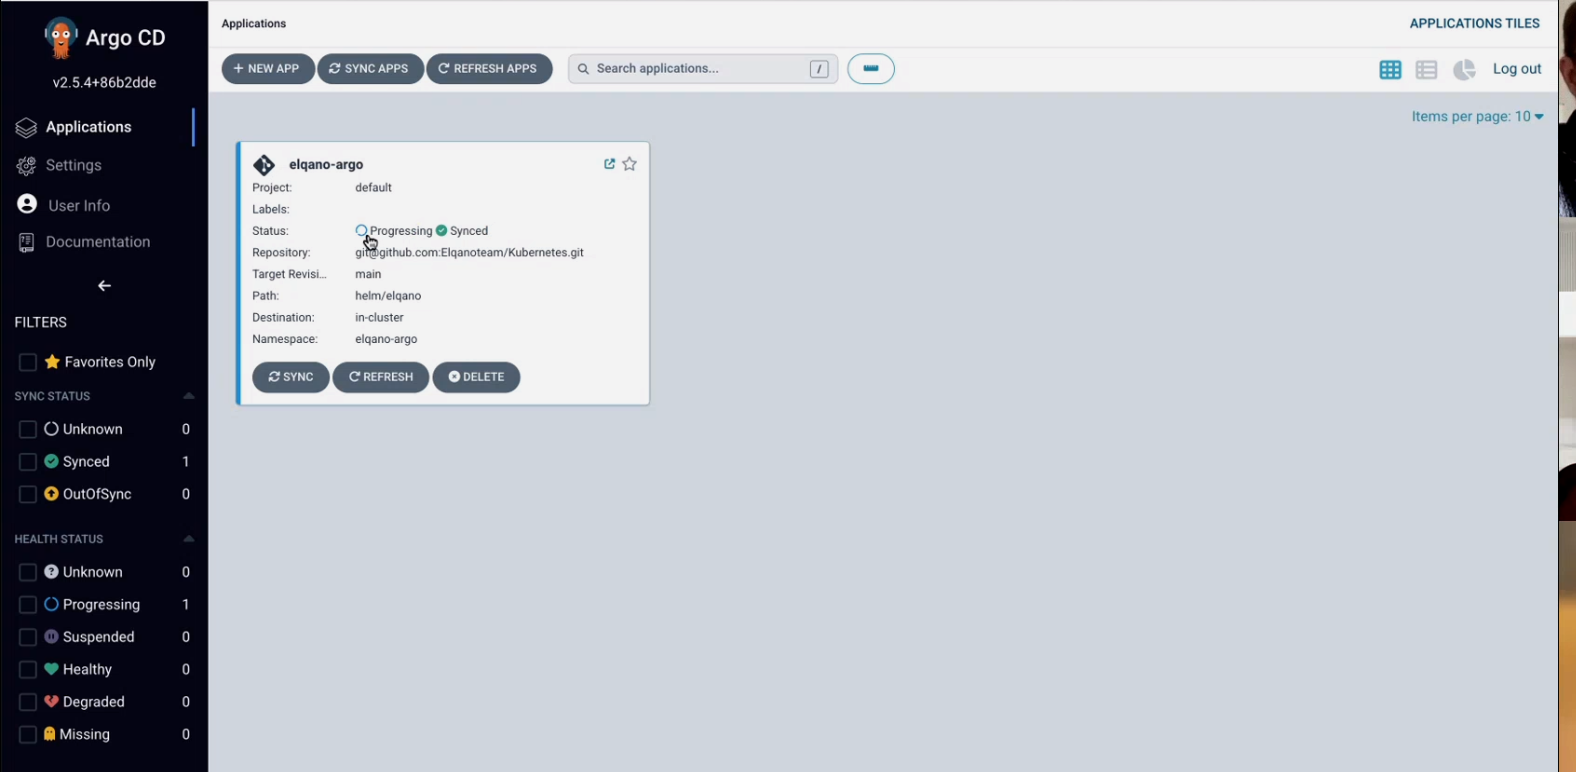
Task: Click the FILTERS heading
Action: [x=41, y=322]
